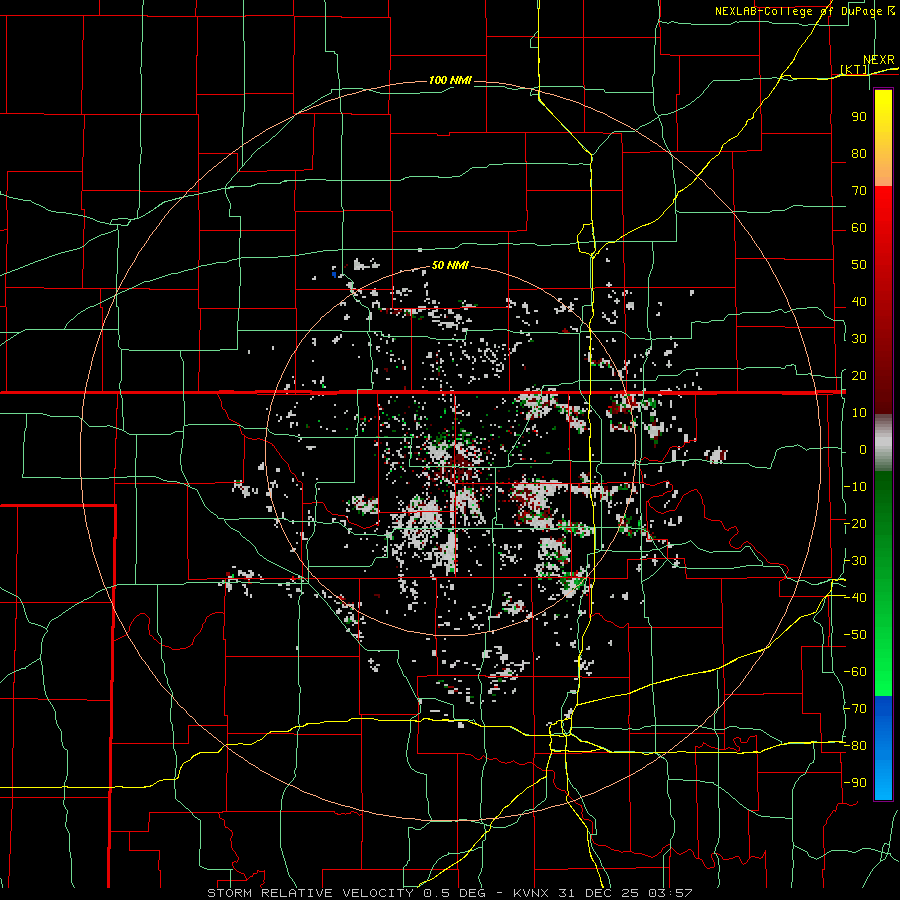Click the 60 value on velocity scale
The image size is (900, 900).
coord(859,227)
